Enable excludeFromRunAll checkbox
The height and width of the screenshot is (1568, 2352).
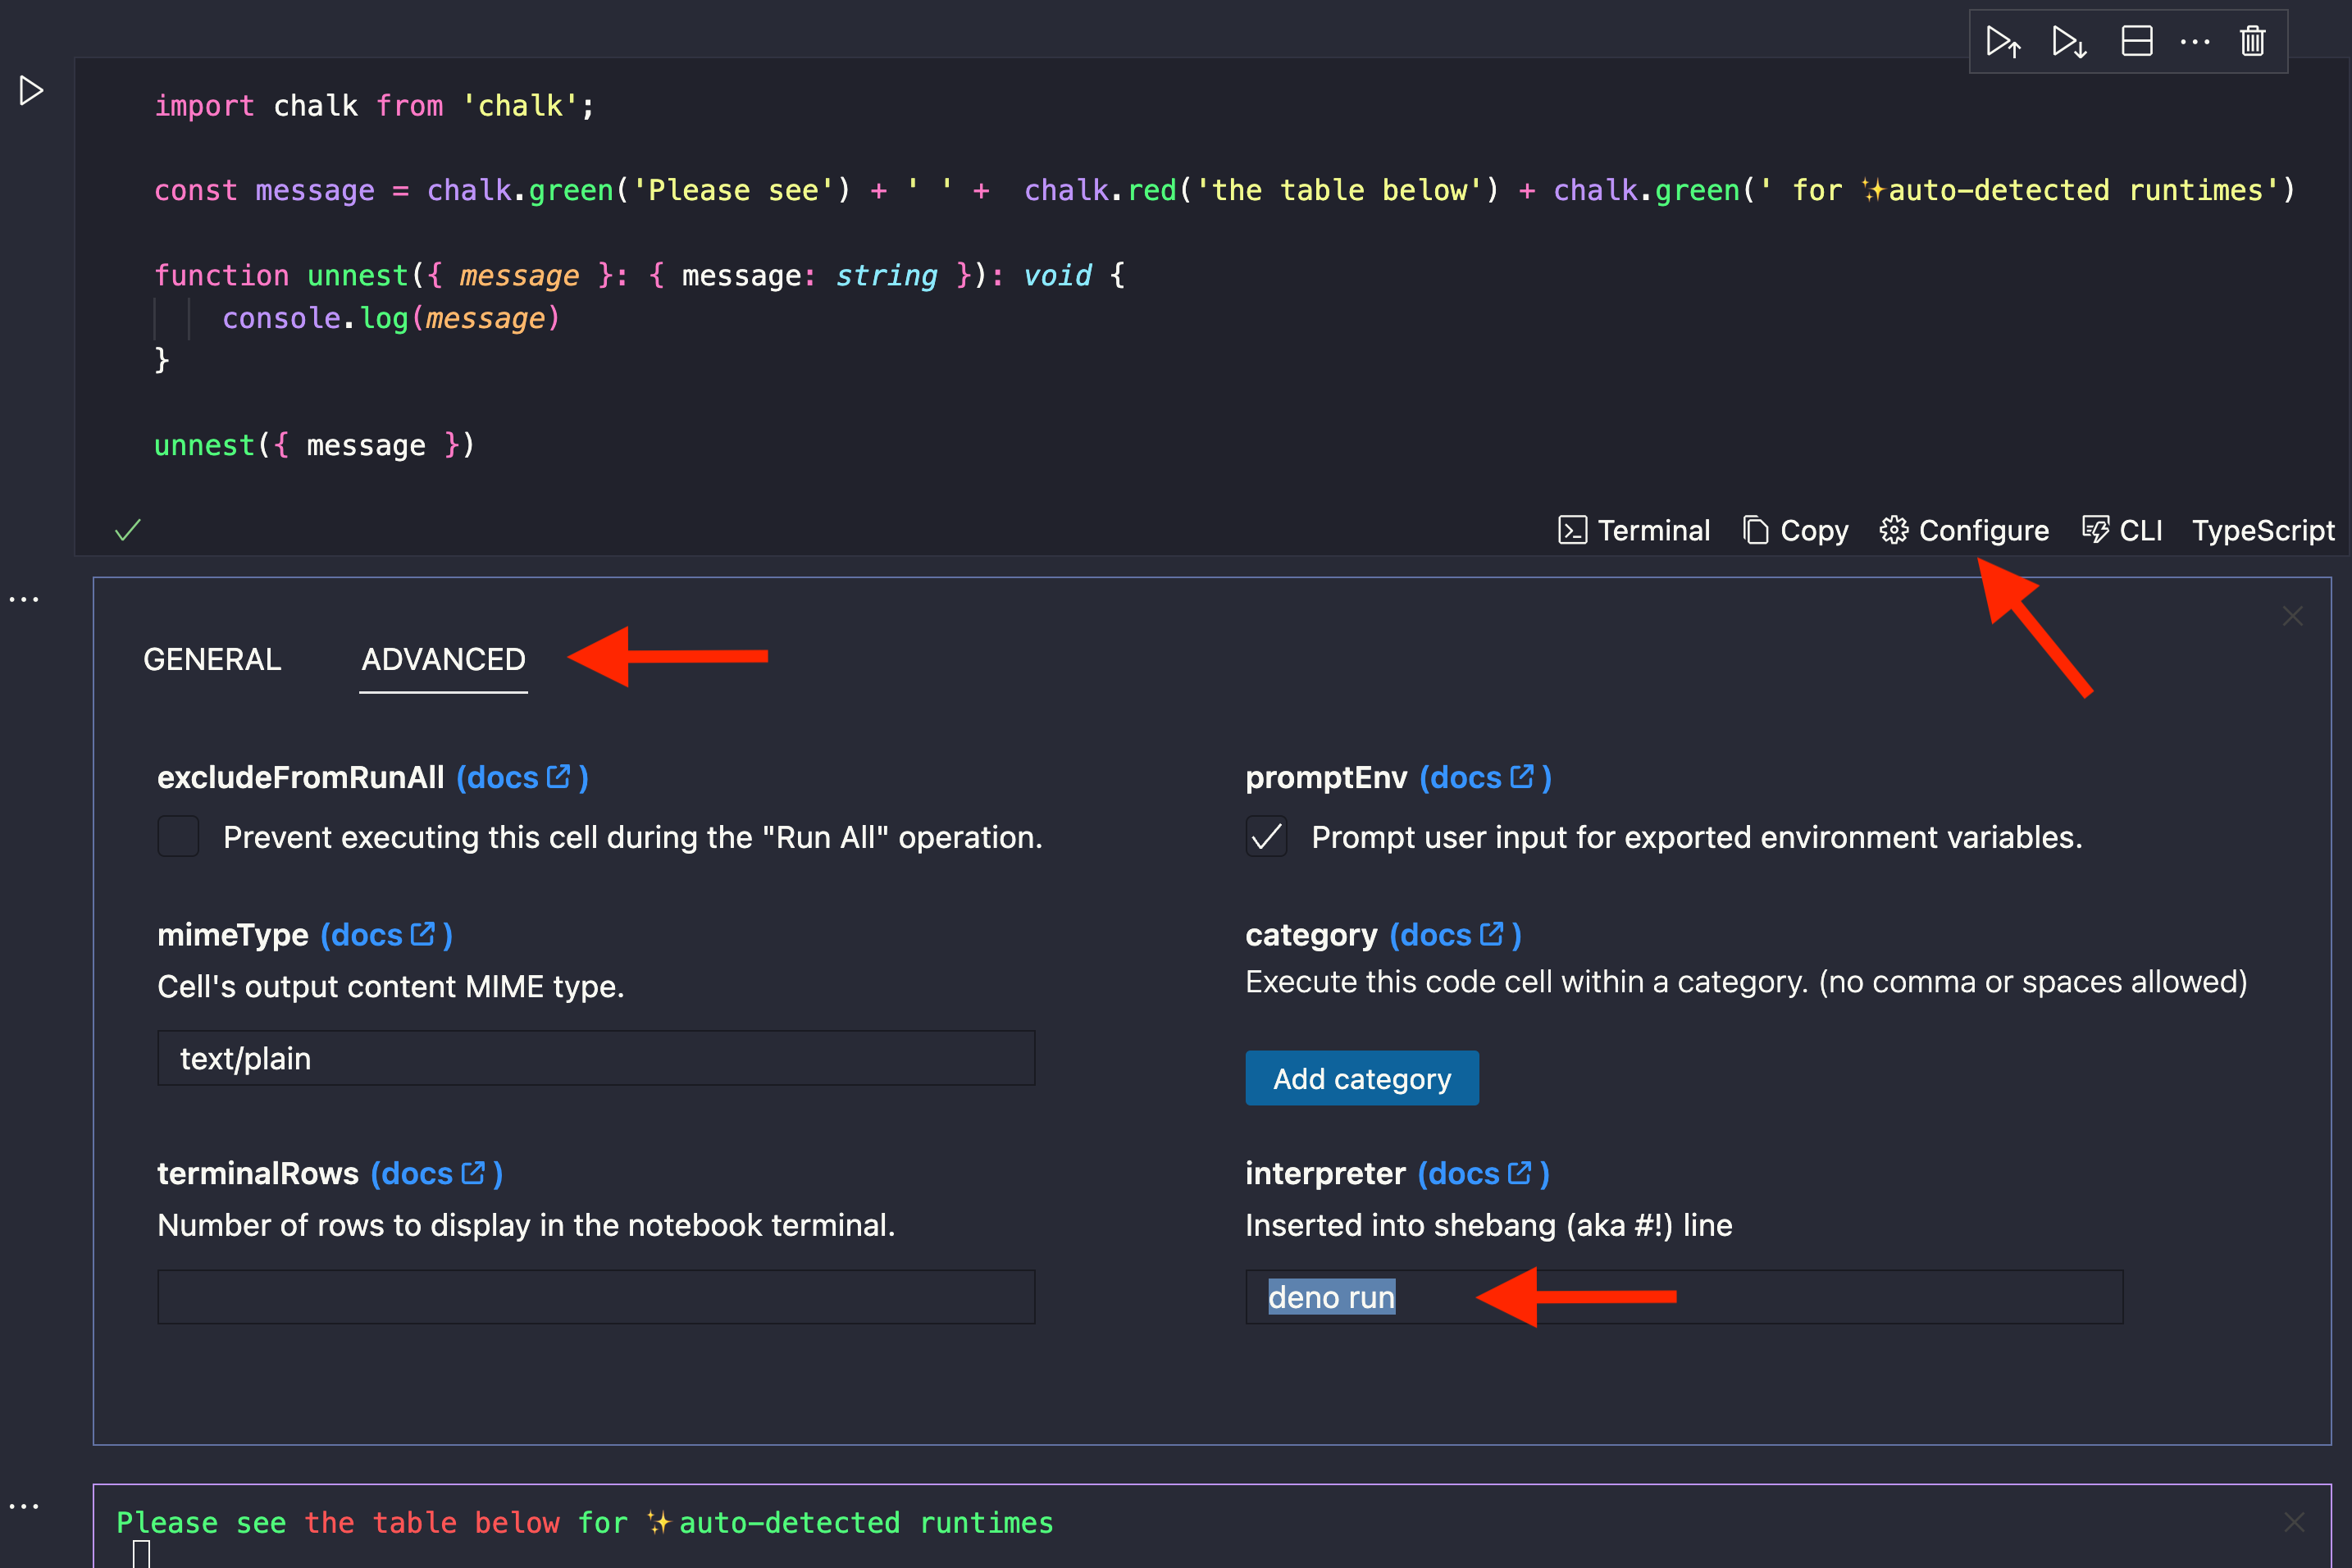178,836
